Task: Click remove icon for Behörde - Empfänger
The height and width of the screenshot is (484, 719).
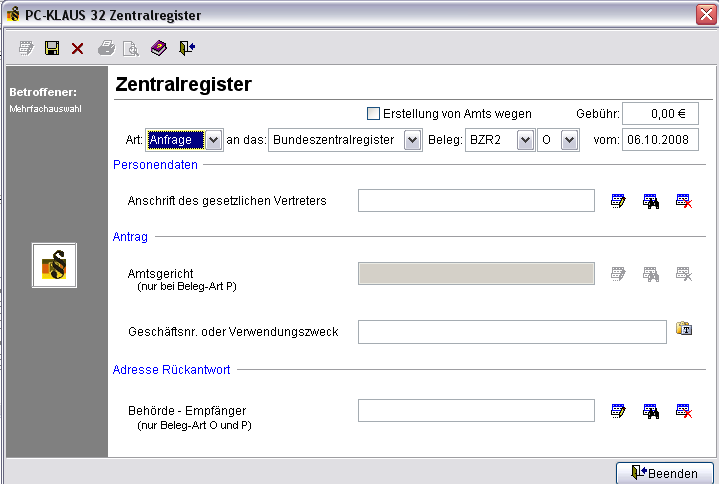Action: click(684, 410)
